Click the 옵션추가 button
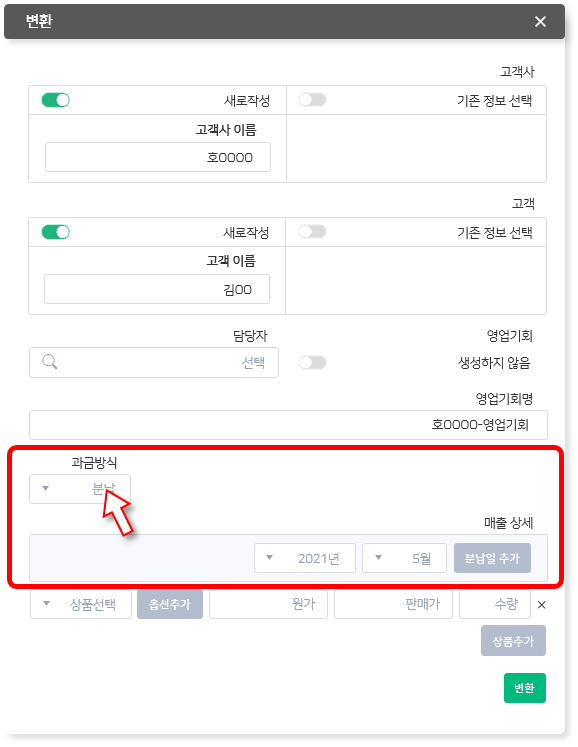The height and width of the screenshot is (747, 578). click(170, 604)
